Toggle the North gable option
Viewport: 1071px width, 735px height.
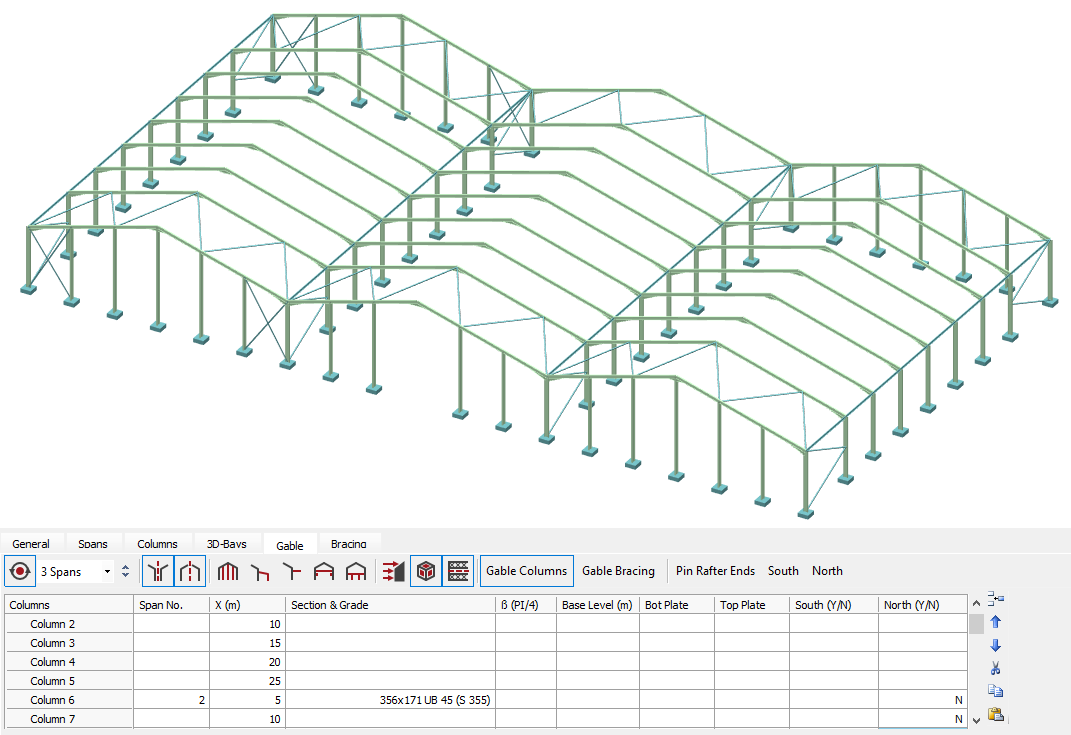pos(827,571)
